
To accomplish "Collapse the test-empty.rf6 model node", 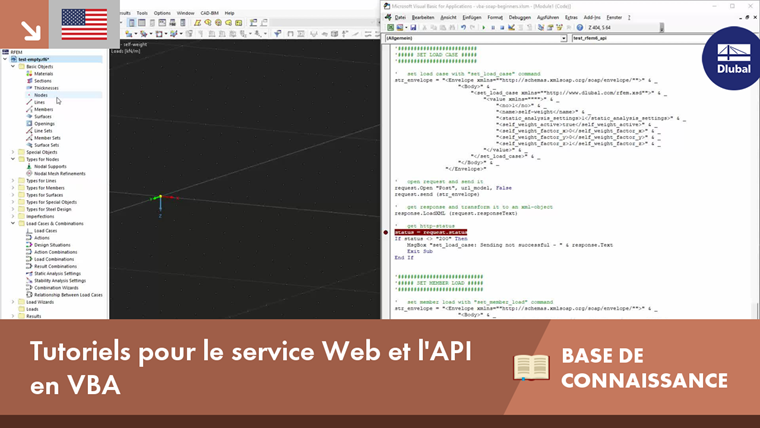I will point(5,59).
